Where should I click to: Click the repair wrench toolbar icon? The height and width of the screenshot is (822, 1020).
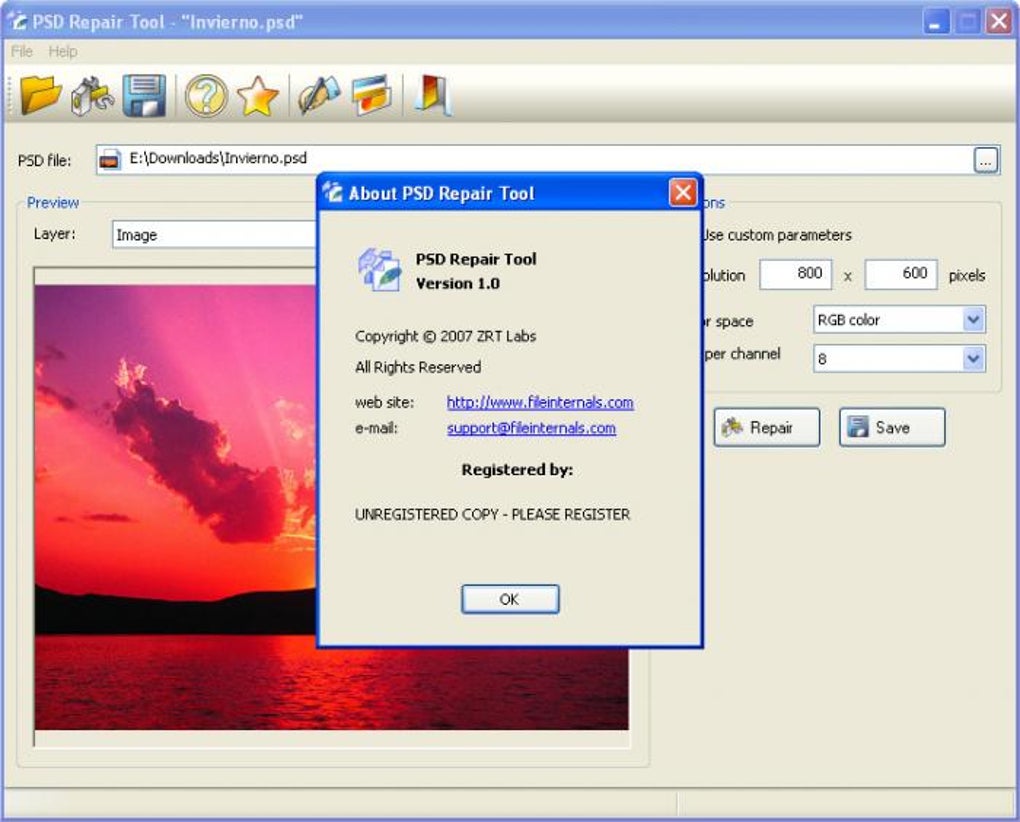pyautogui.click(x=92, y=96)
